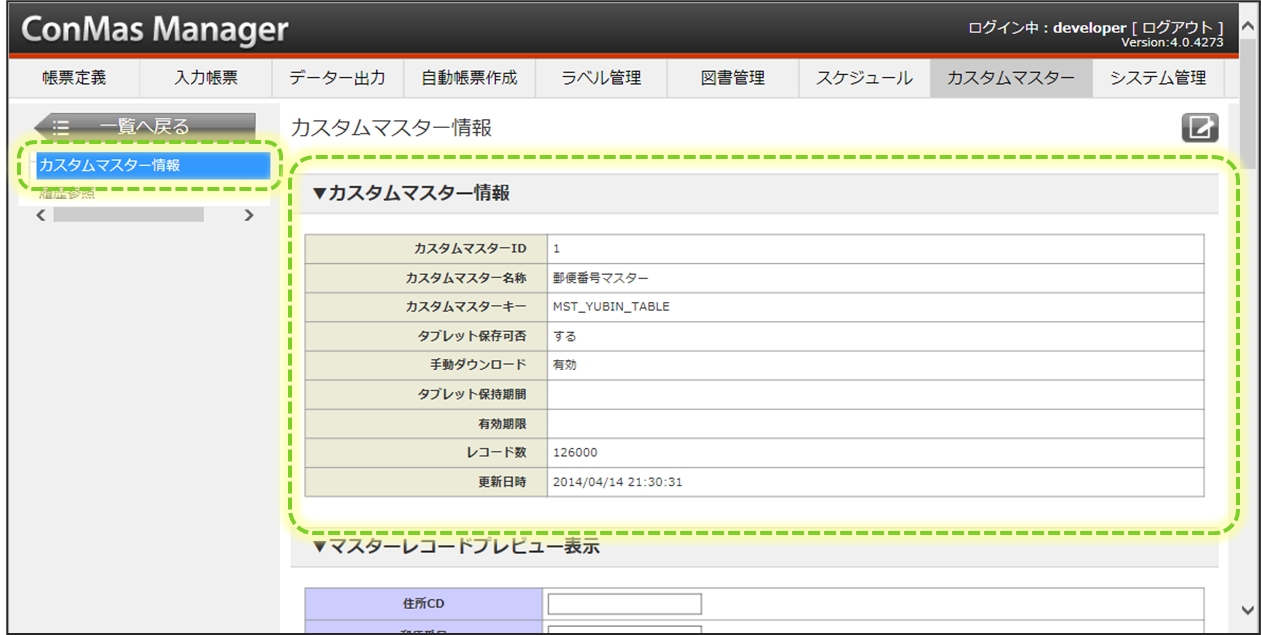The height and width of the screenshot is (635, 1261).
Task: Click the 住所CD input field
Action: (625, 604)
